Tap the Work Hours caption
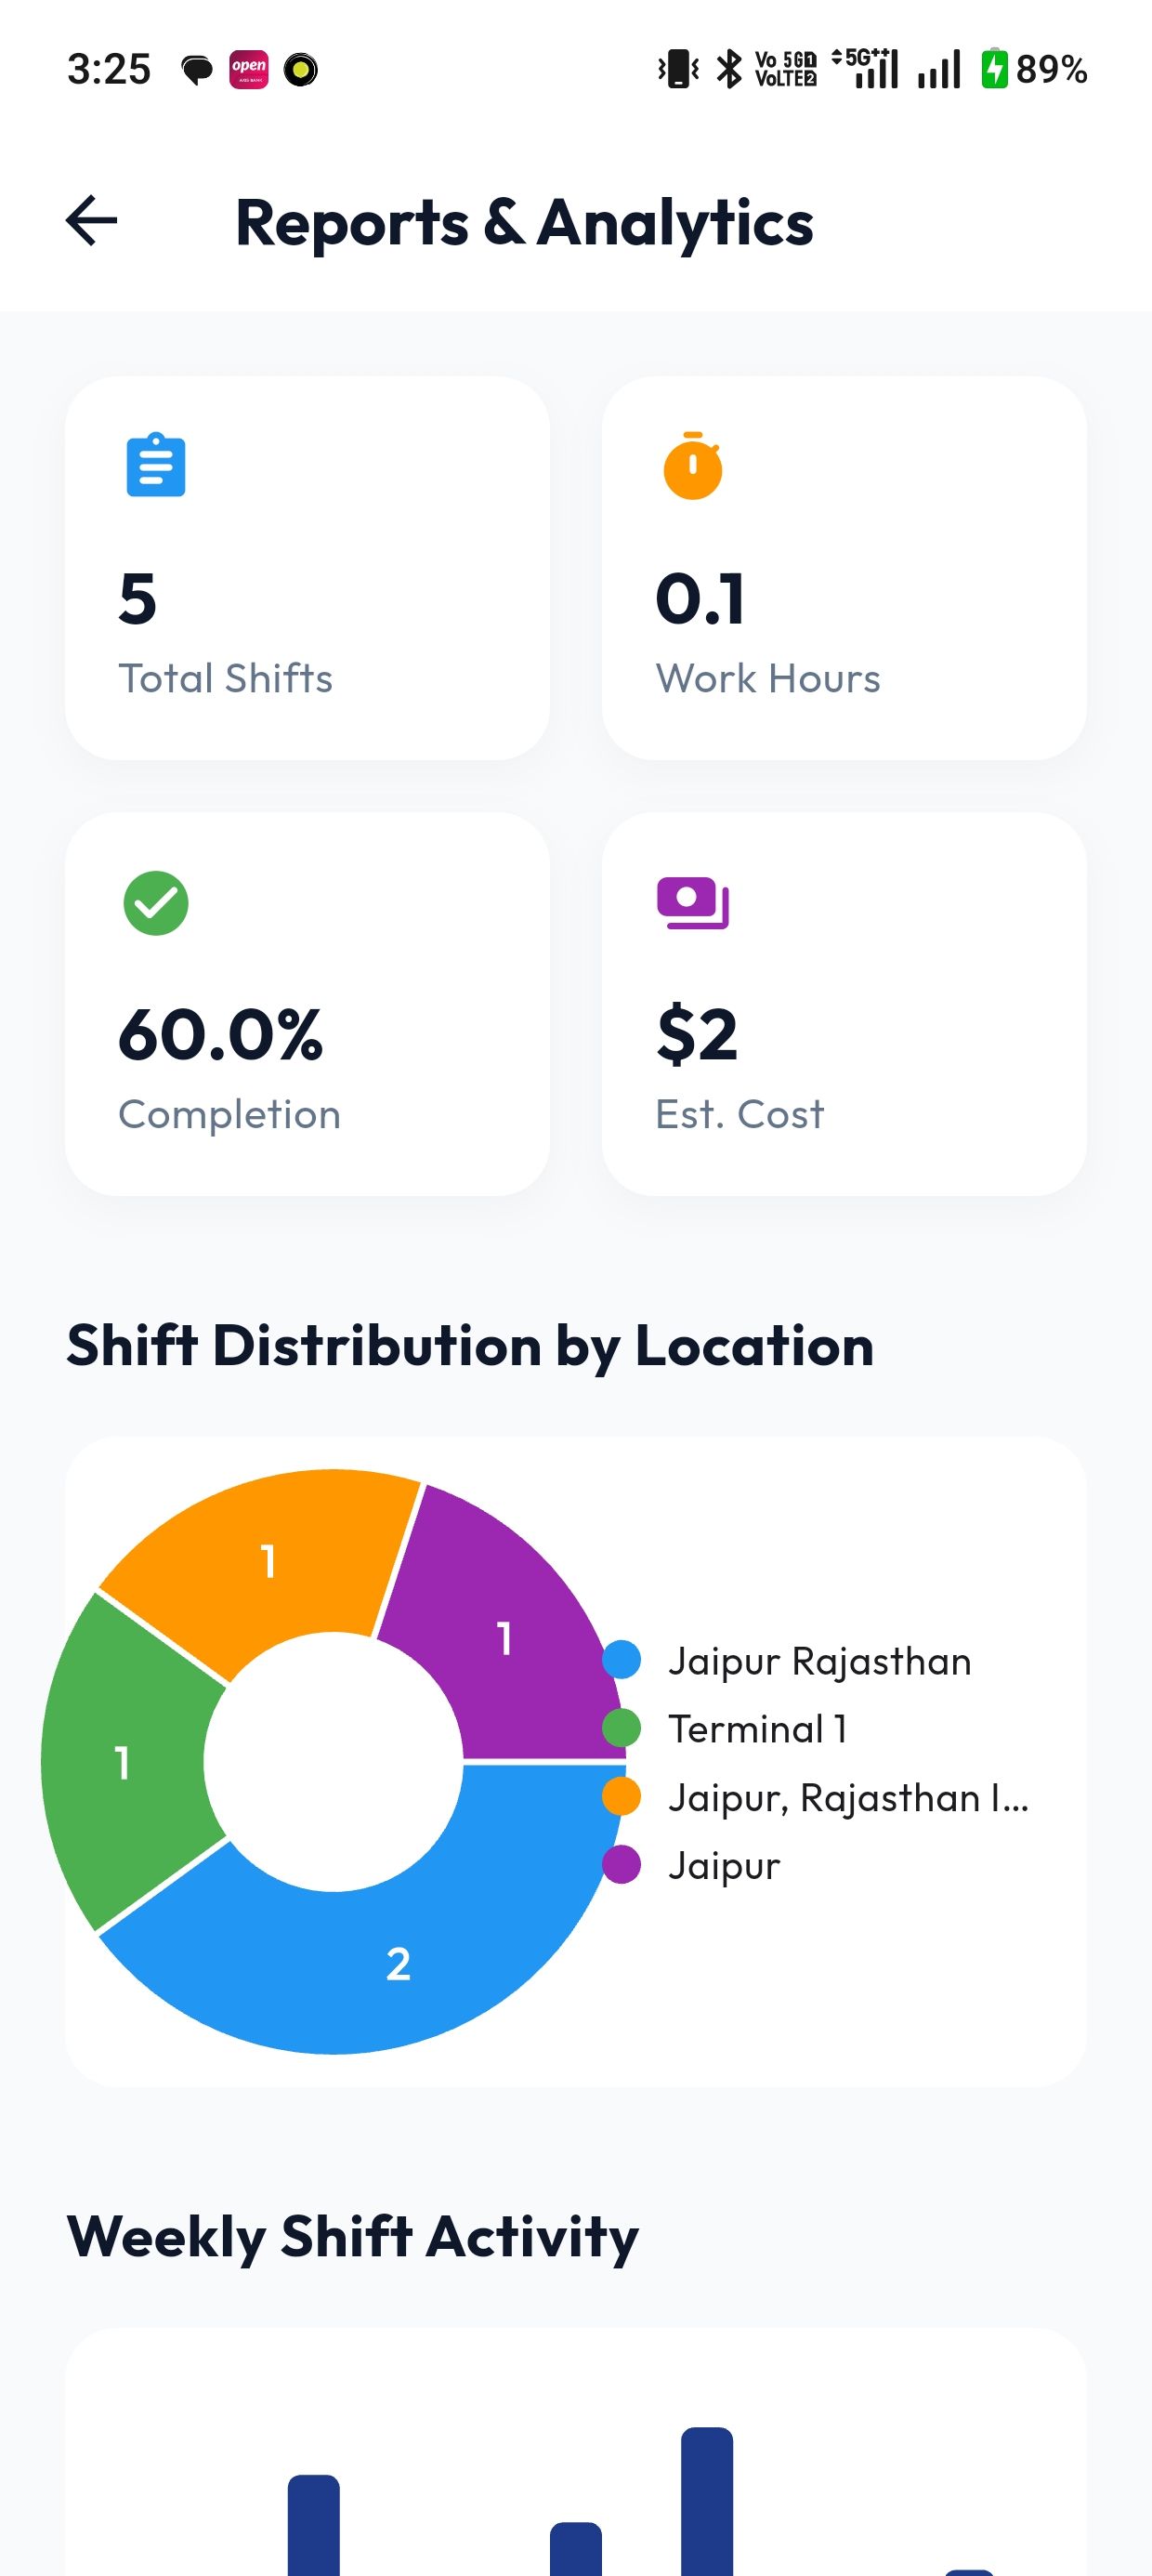 click(768, 678)
